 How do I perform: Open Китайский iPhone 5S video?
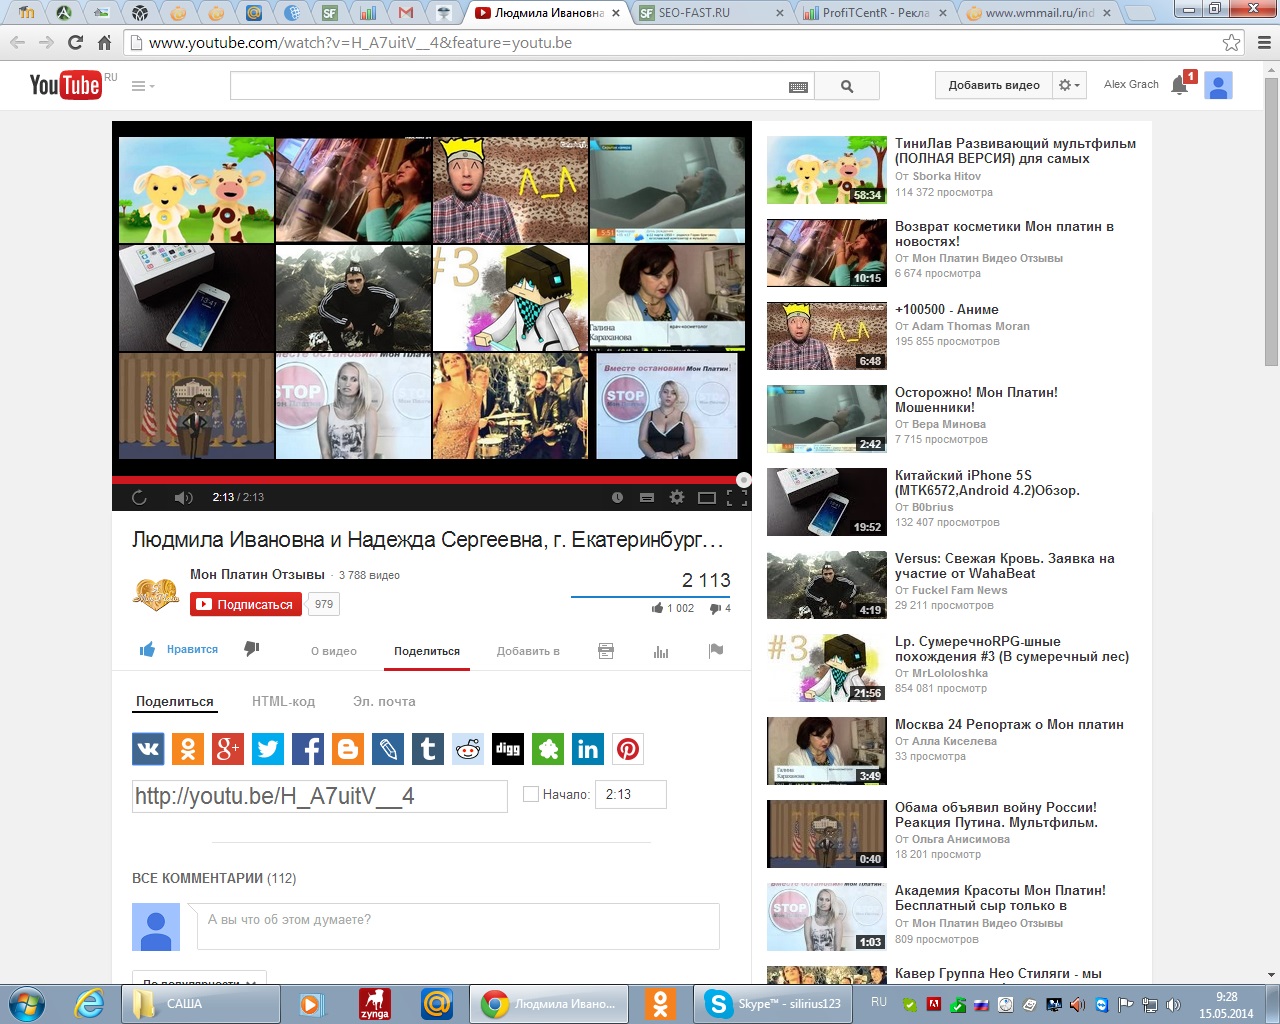click(987, 483)
